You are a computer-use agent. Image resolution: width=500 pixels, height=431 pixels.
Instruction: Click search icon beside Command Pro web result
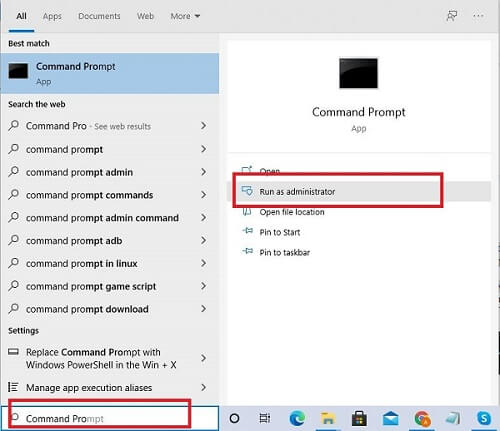(13, 126)
